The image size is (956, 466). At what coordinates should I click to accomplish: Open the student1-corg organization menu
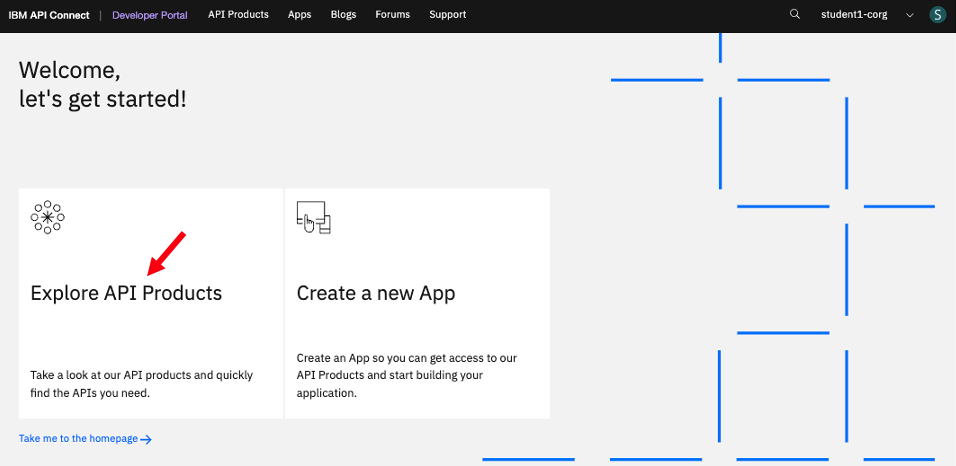[x=853, y=15]
